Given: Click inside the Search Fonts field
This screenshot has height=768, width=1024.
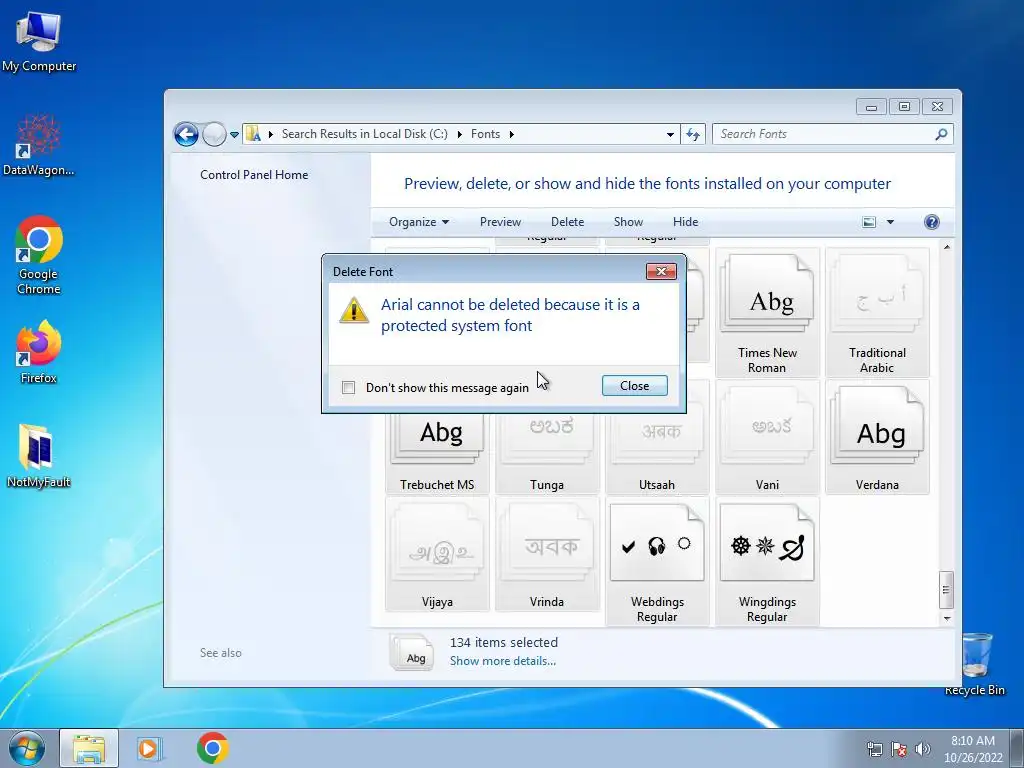Looking at the screenshot, I should tap(823, 134).
